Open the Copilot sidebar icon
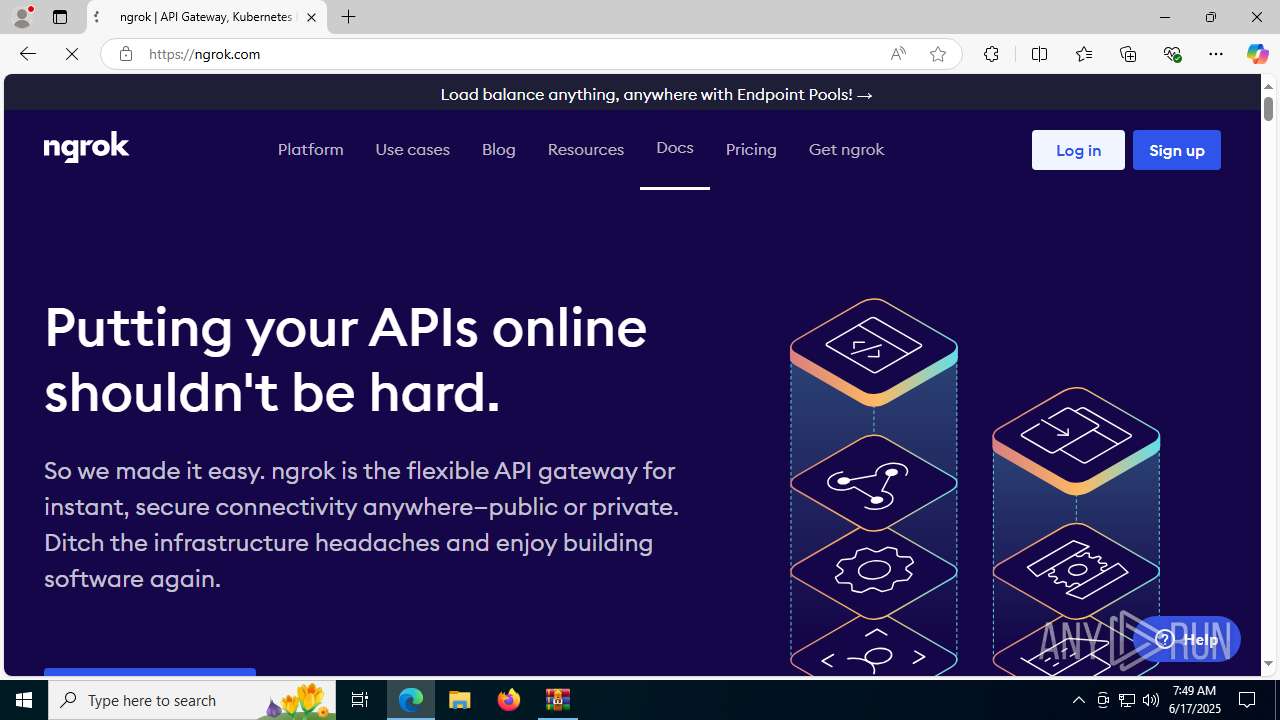The image size is (1280, 720). (1257, 54)
